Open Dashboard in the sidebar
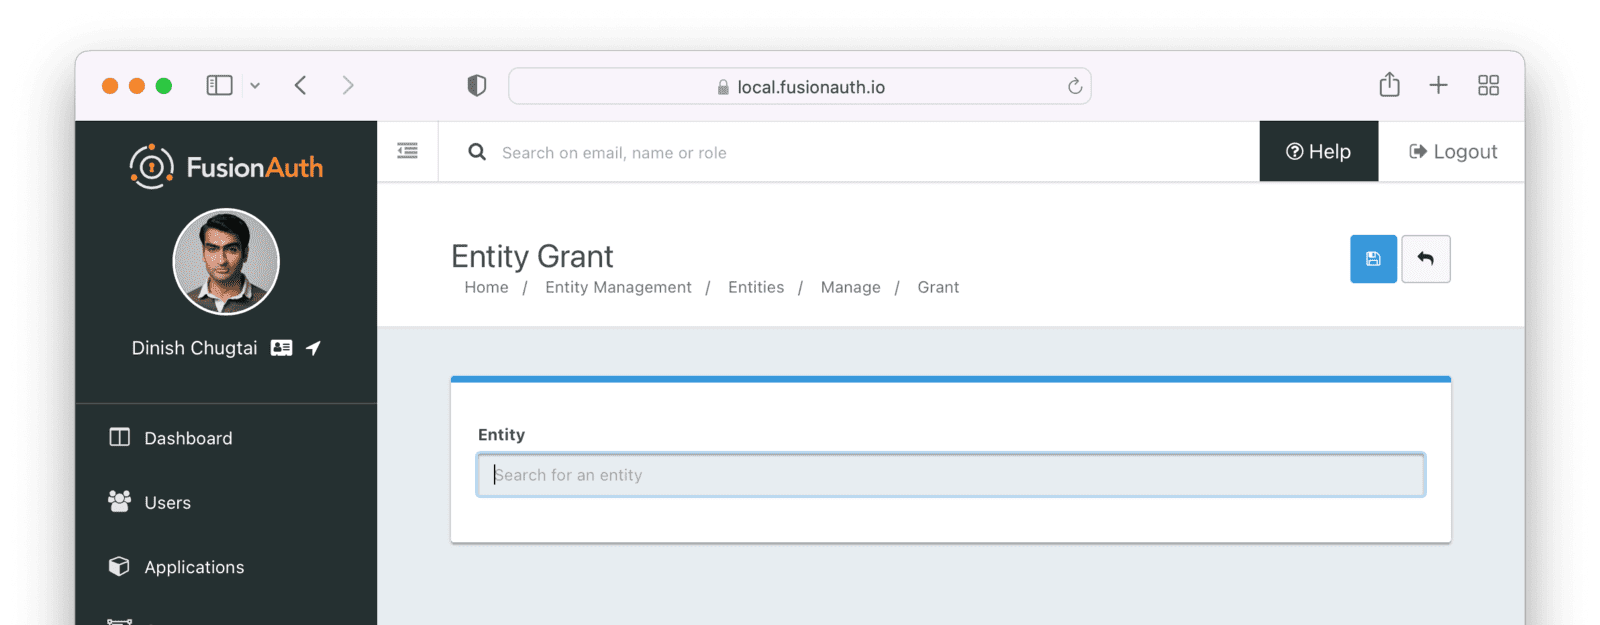 click(188, 438)
